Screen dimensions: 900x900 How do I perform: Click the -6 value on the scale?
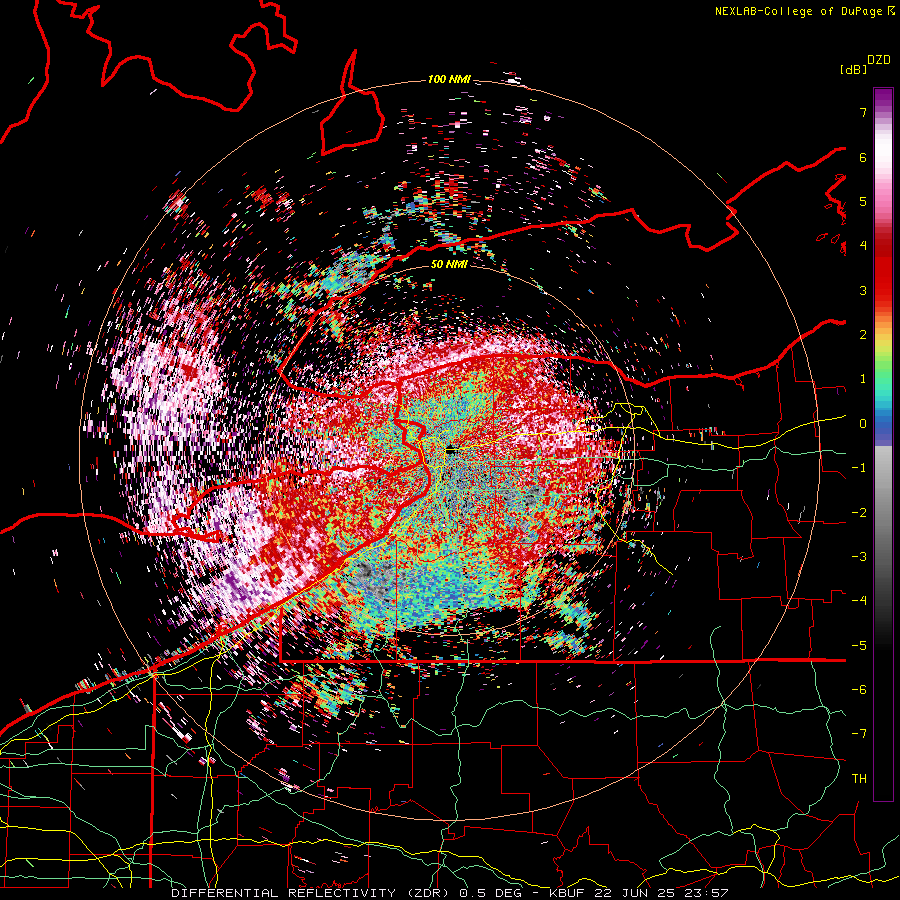pos(859,690)
